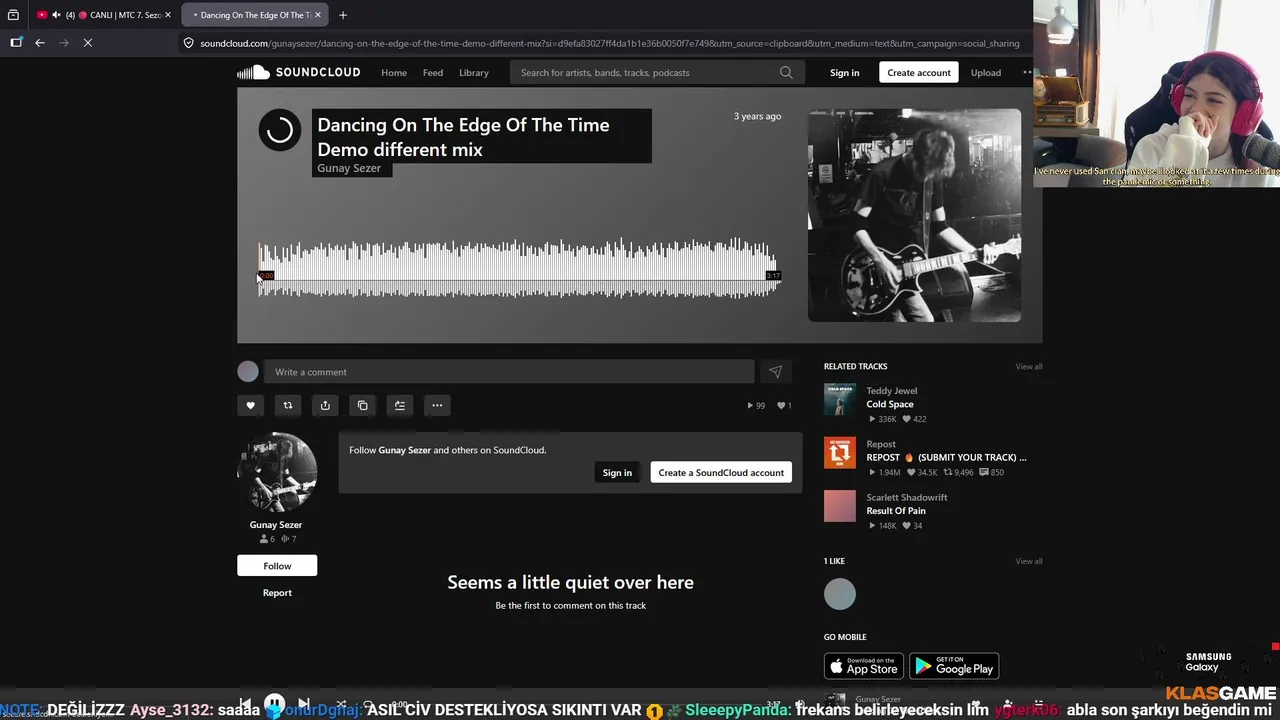Click the browser tab search icon
The height and width of the screenshot is (720, 1280).
click(13, 15)
